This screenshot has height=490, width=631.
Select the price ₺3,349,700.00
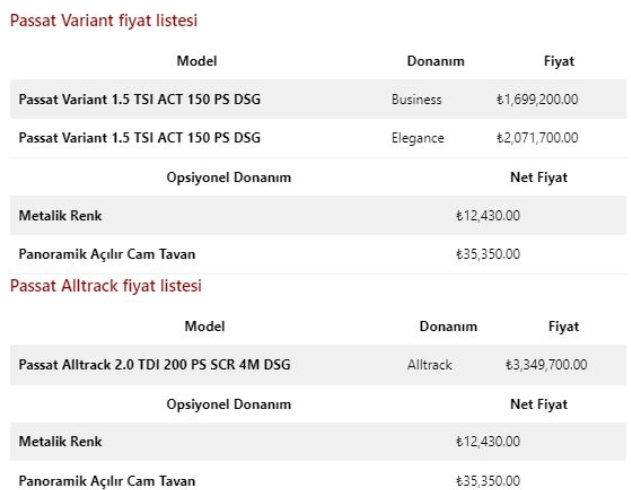coord(546,364)
